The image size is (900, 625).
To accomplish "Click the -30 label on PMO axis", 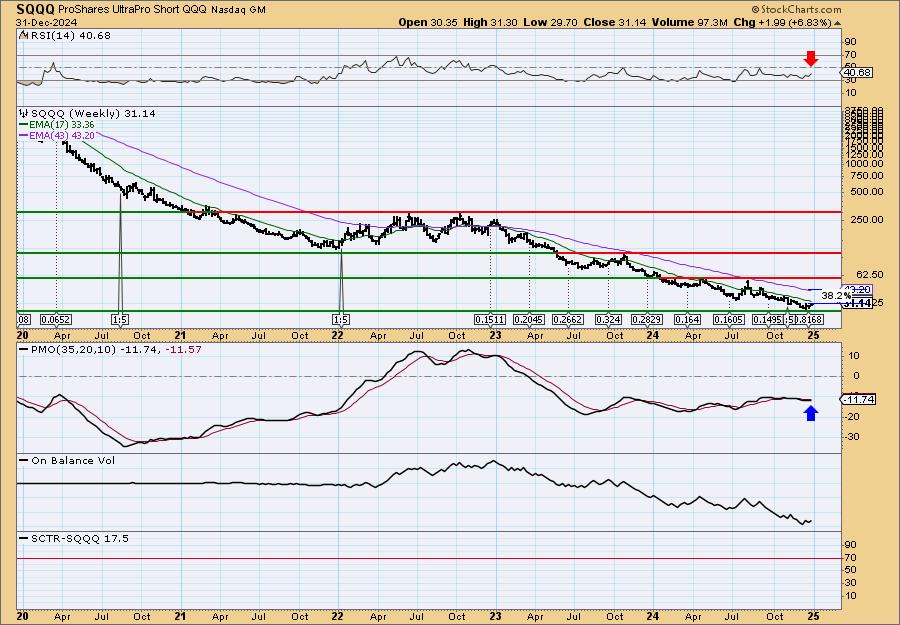I will click(x=854, y=437).
